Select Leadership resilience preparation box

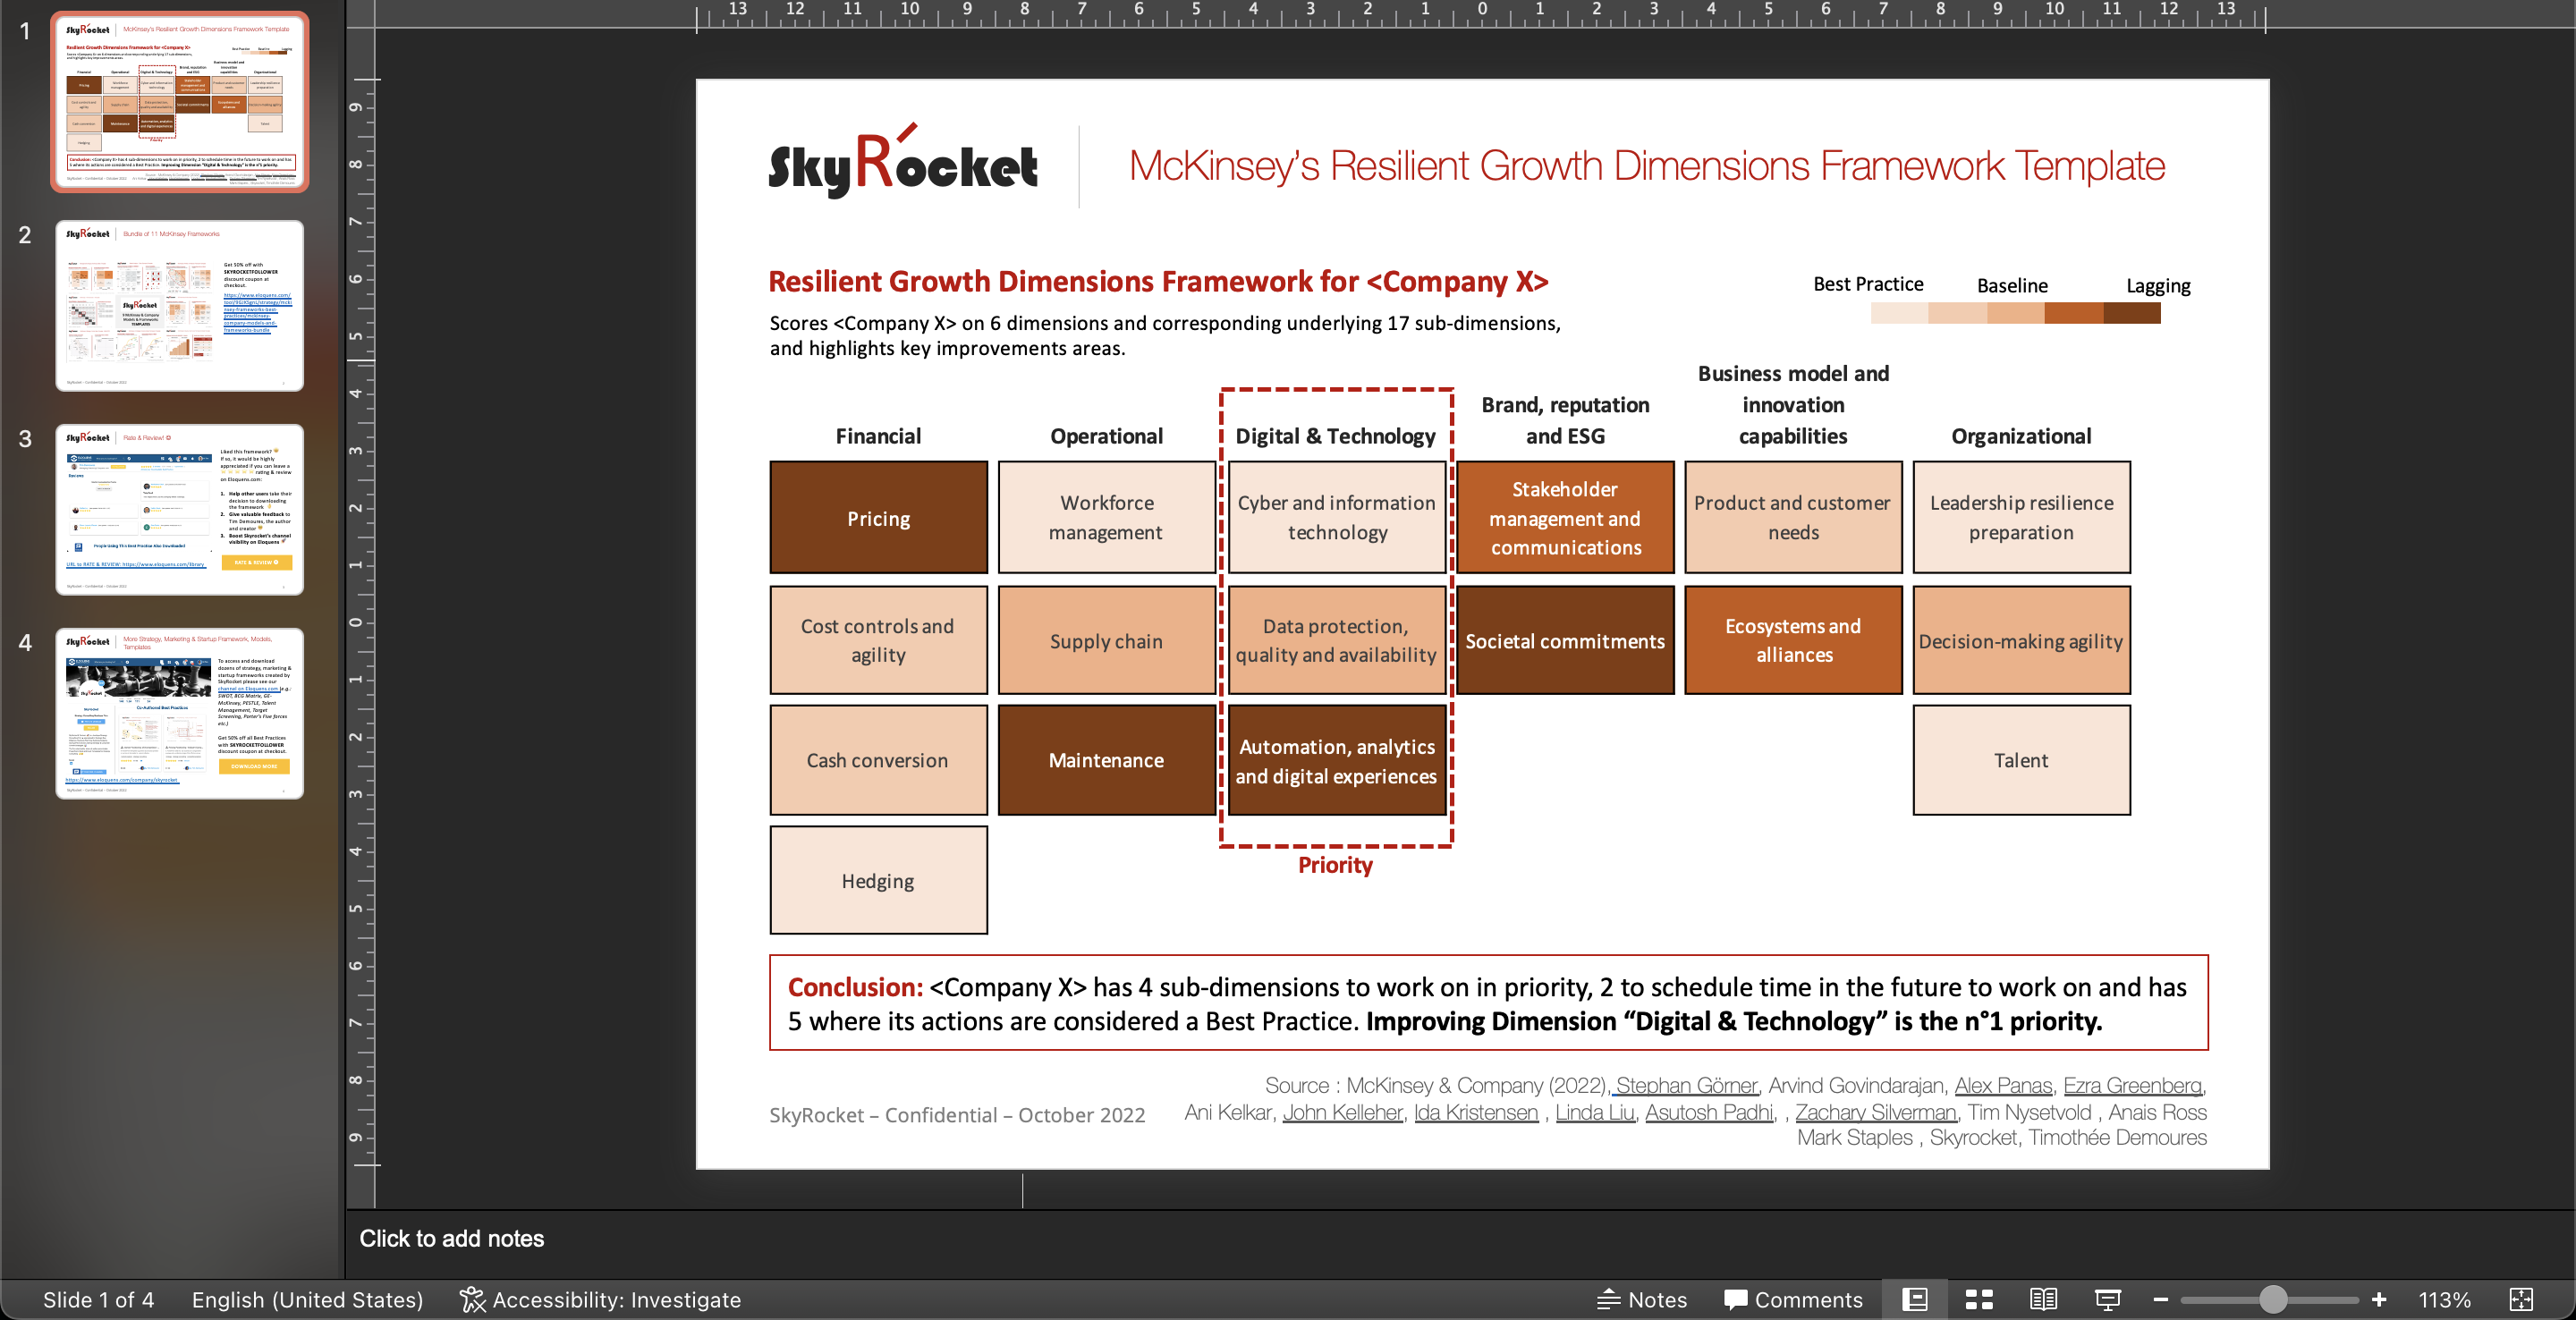[2021, 517]
